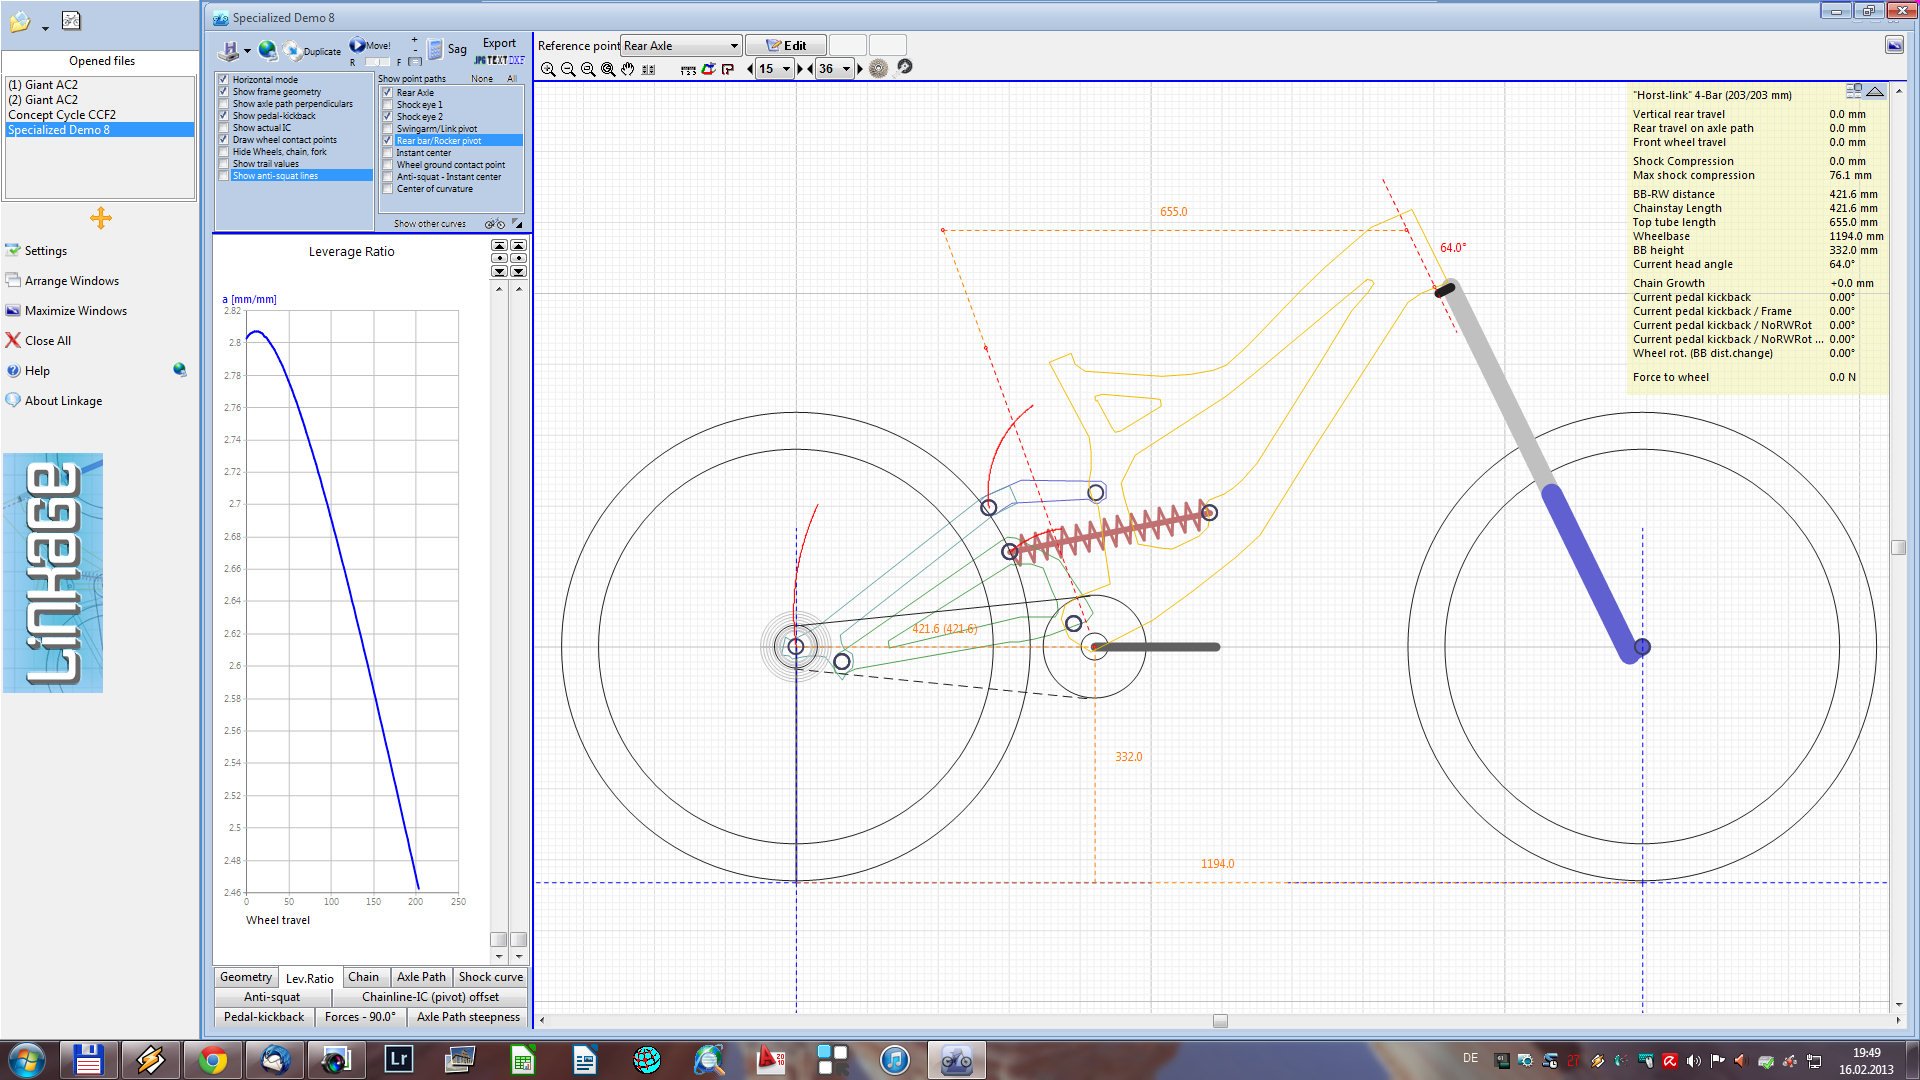Screen dimensions: 1920x1080
Task: Export frame as DXF
Action: [517, 60]
